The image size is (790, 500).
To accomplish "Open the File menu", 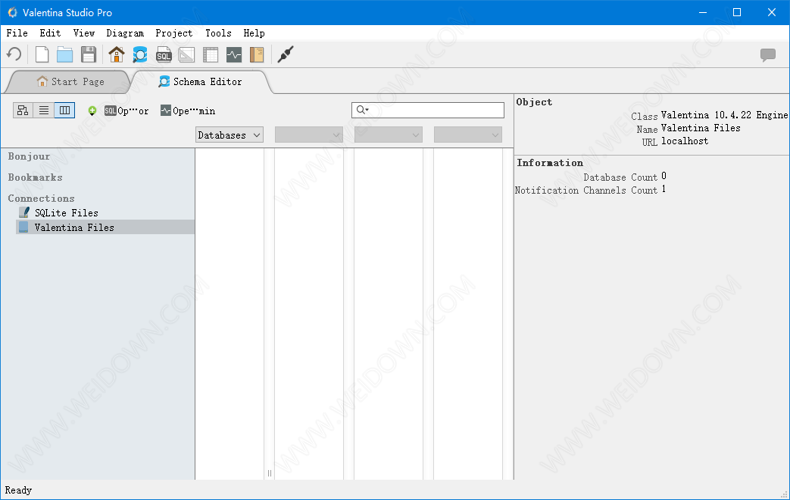I will click(x=17, y=33).
